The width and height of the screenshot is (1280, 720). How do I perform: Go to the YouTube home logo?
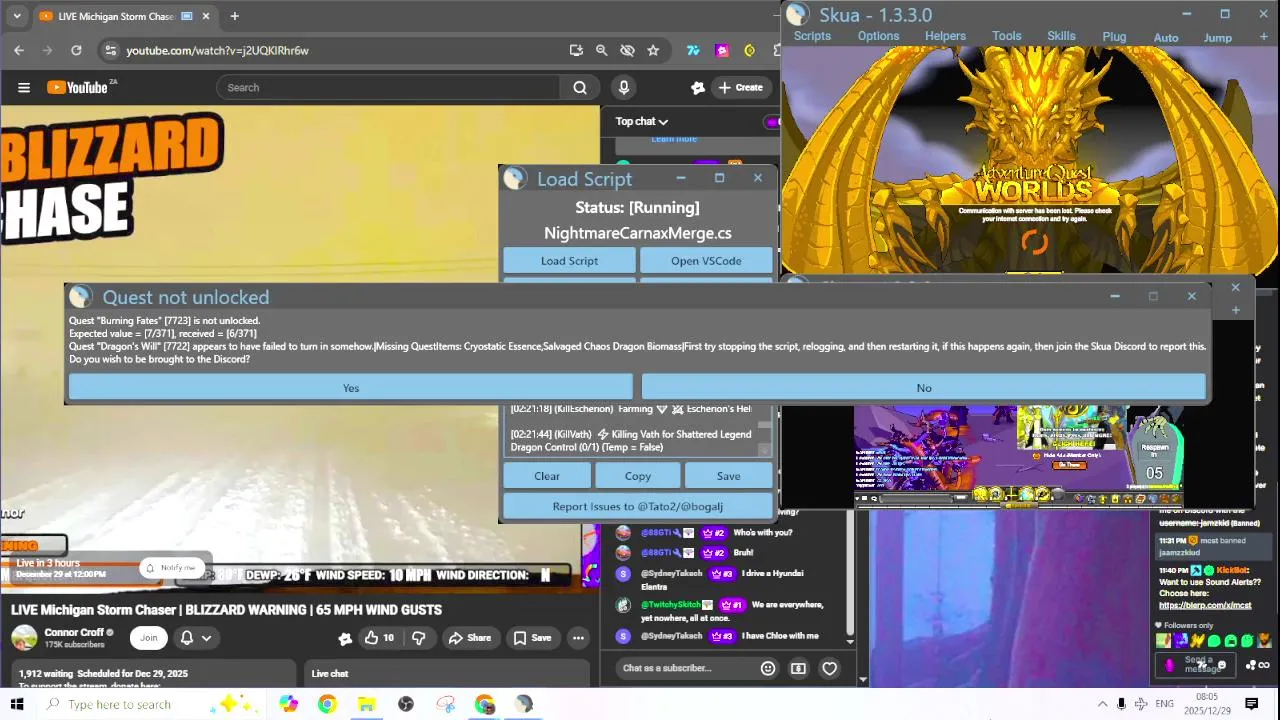[79, 87]
